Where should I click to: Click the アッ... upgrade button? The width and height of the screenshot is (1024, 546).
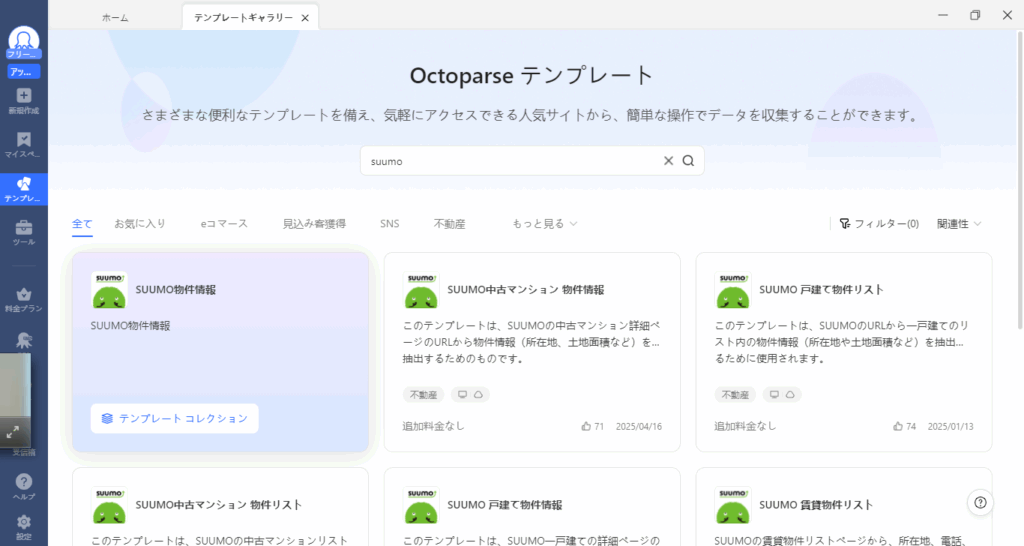24,72
